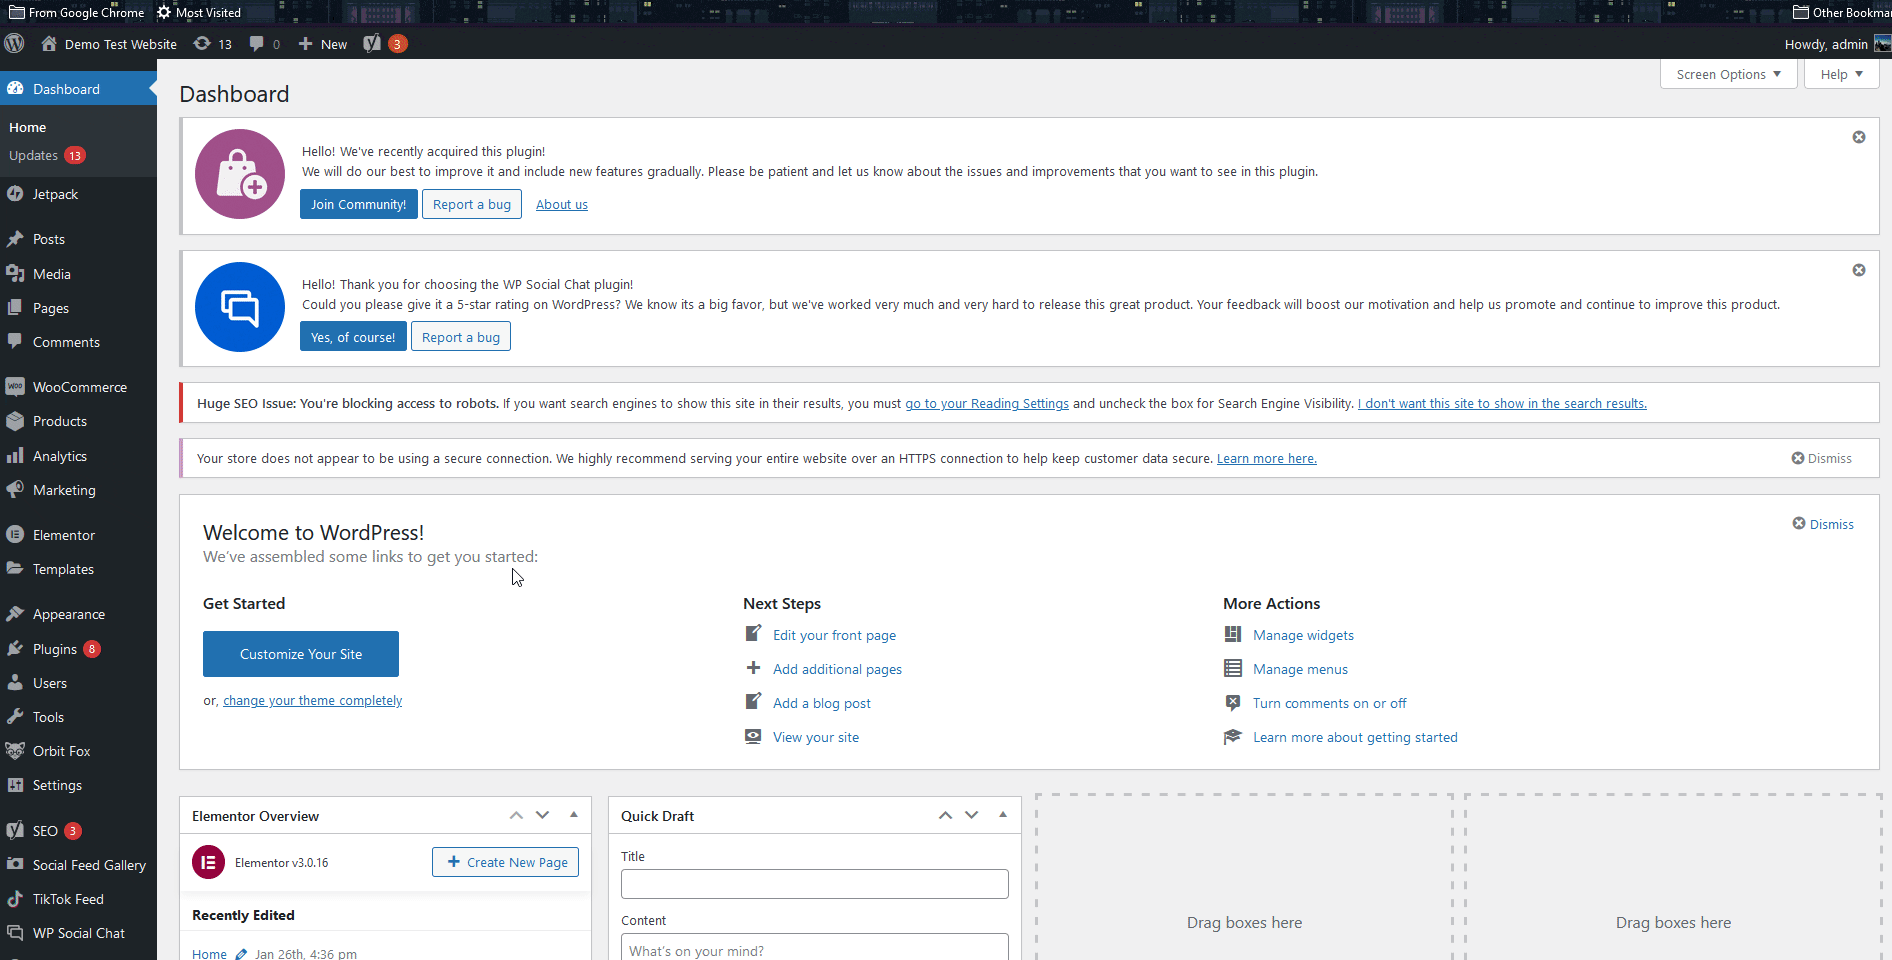Viewport: 1892px width, 960px height.
Task: Check updates via the refresh icon showing 13
Action: [212, 44]
